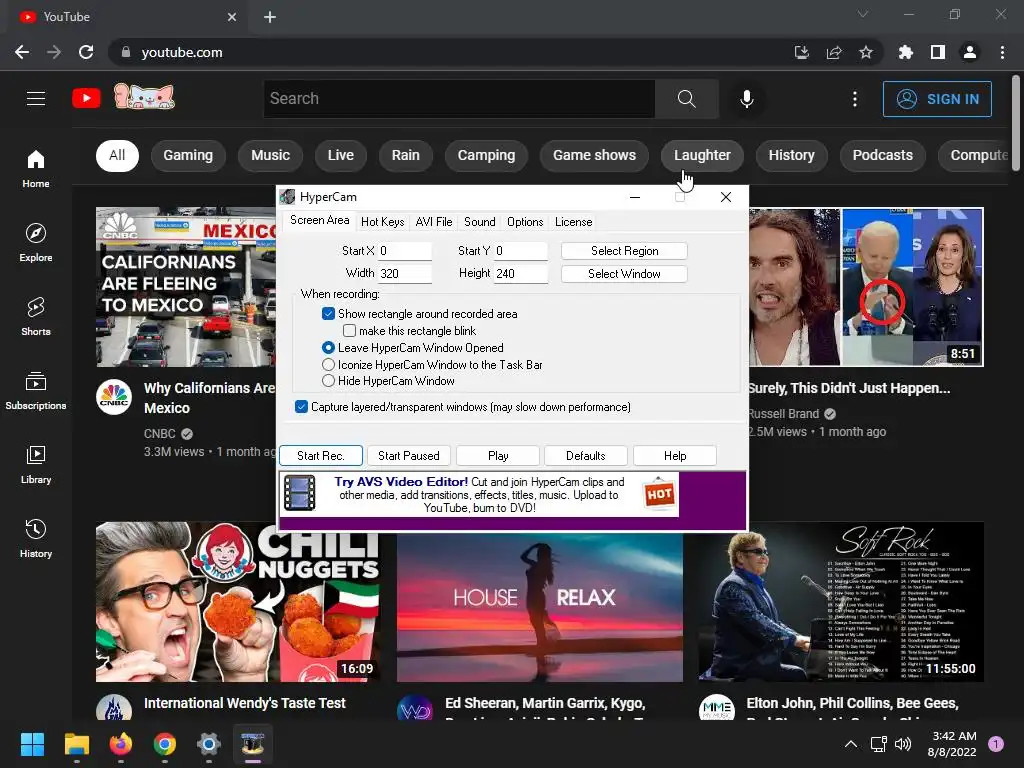Click the volume tray icon

903,744
